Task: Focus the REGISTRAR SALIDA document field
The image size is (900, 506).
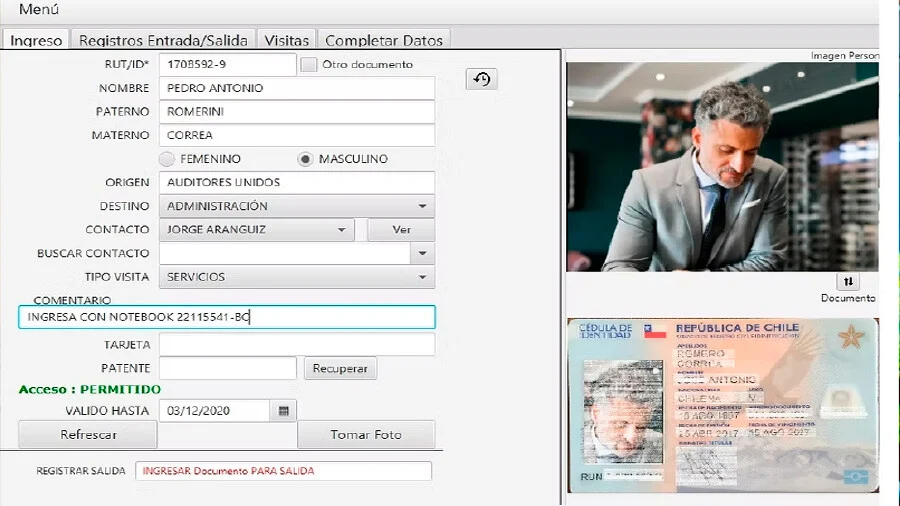Action: coord(284,471)
